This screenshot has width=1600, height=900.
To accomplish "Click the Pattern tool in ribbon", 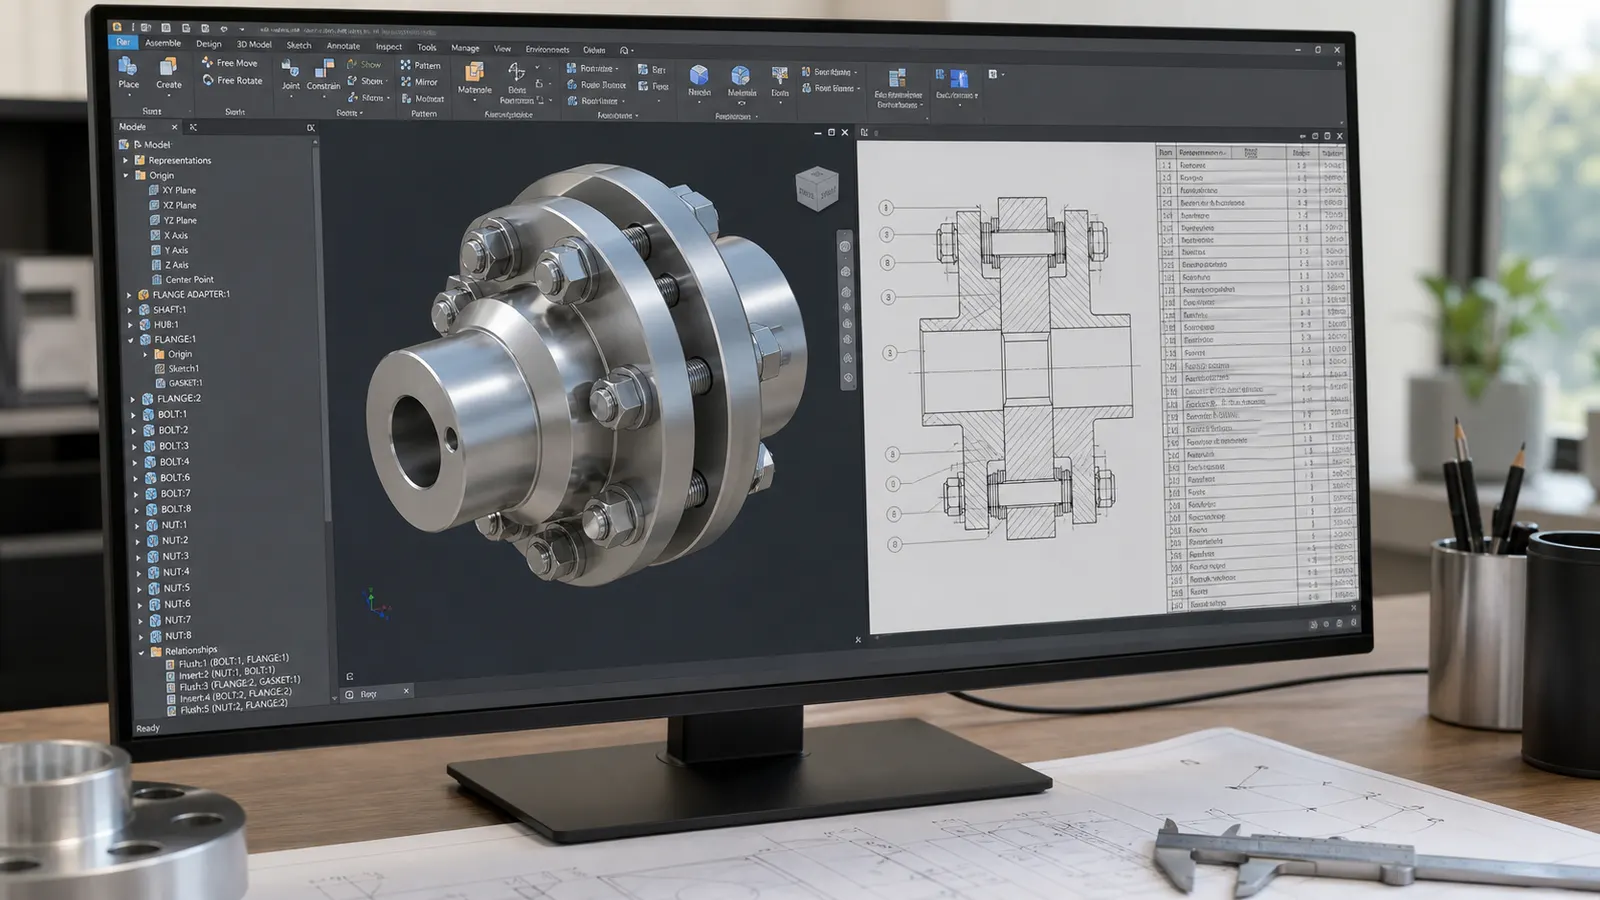I will [420, 66].
